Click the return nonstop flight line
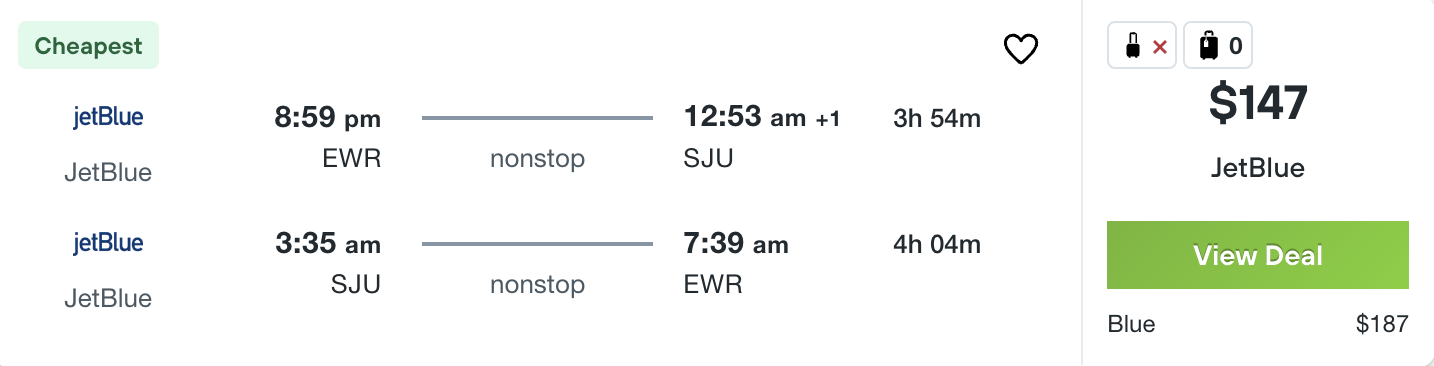The width and height of the screenshot is (1434, 366). coord(537,244)
